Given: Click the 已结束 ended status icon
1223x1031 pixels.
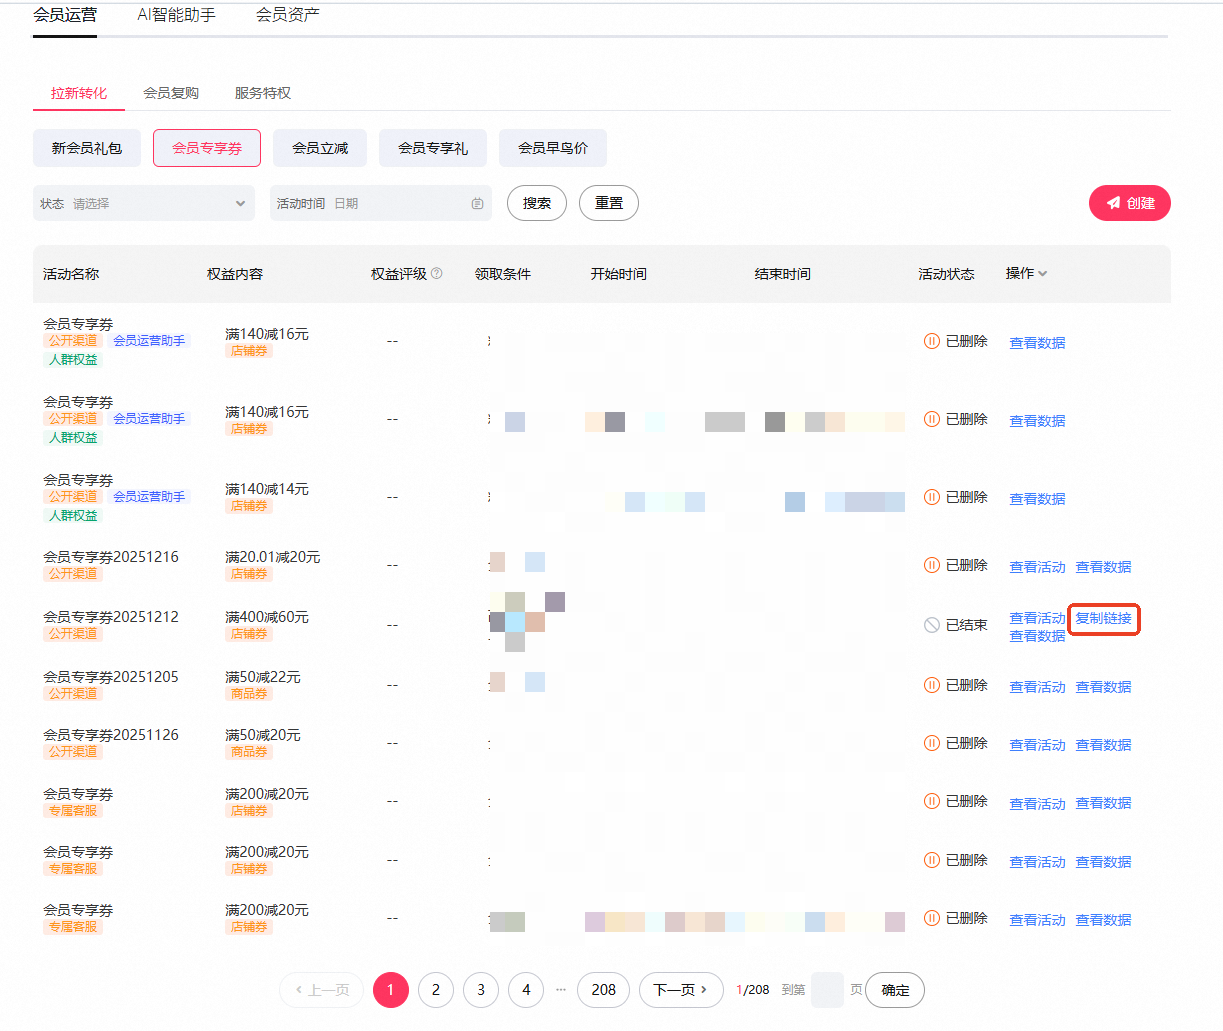Looking at the screenshot, I should (931, 625).
